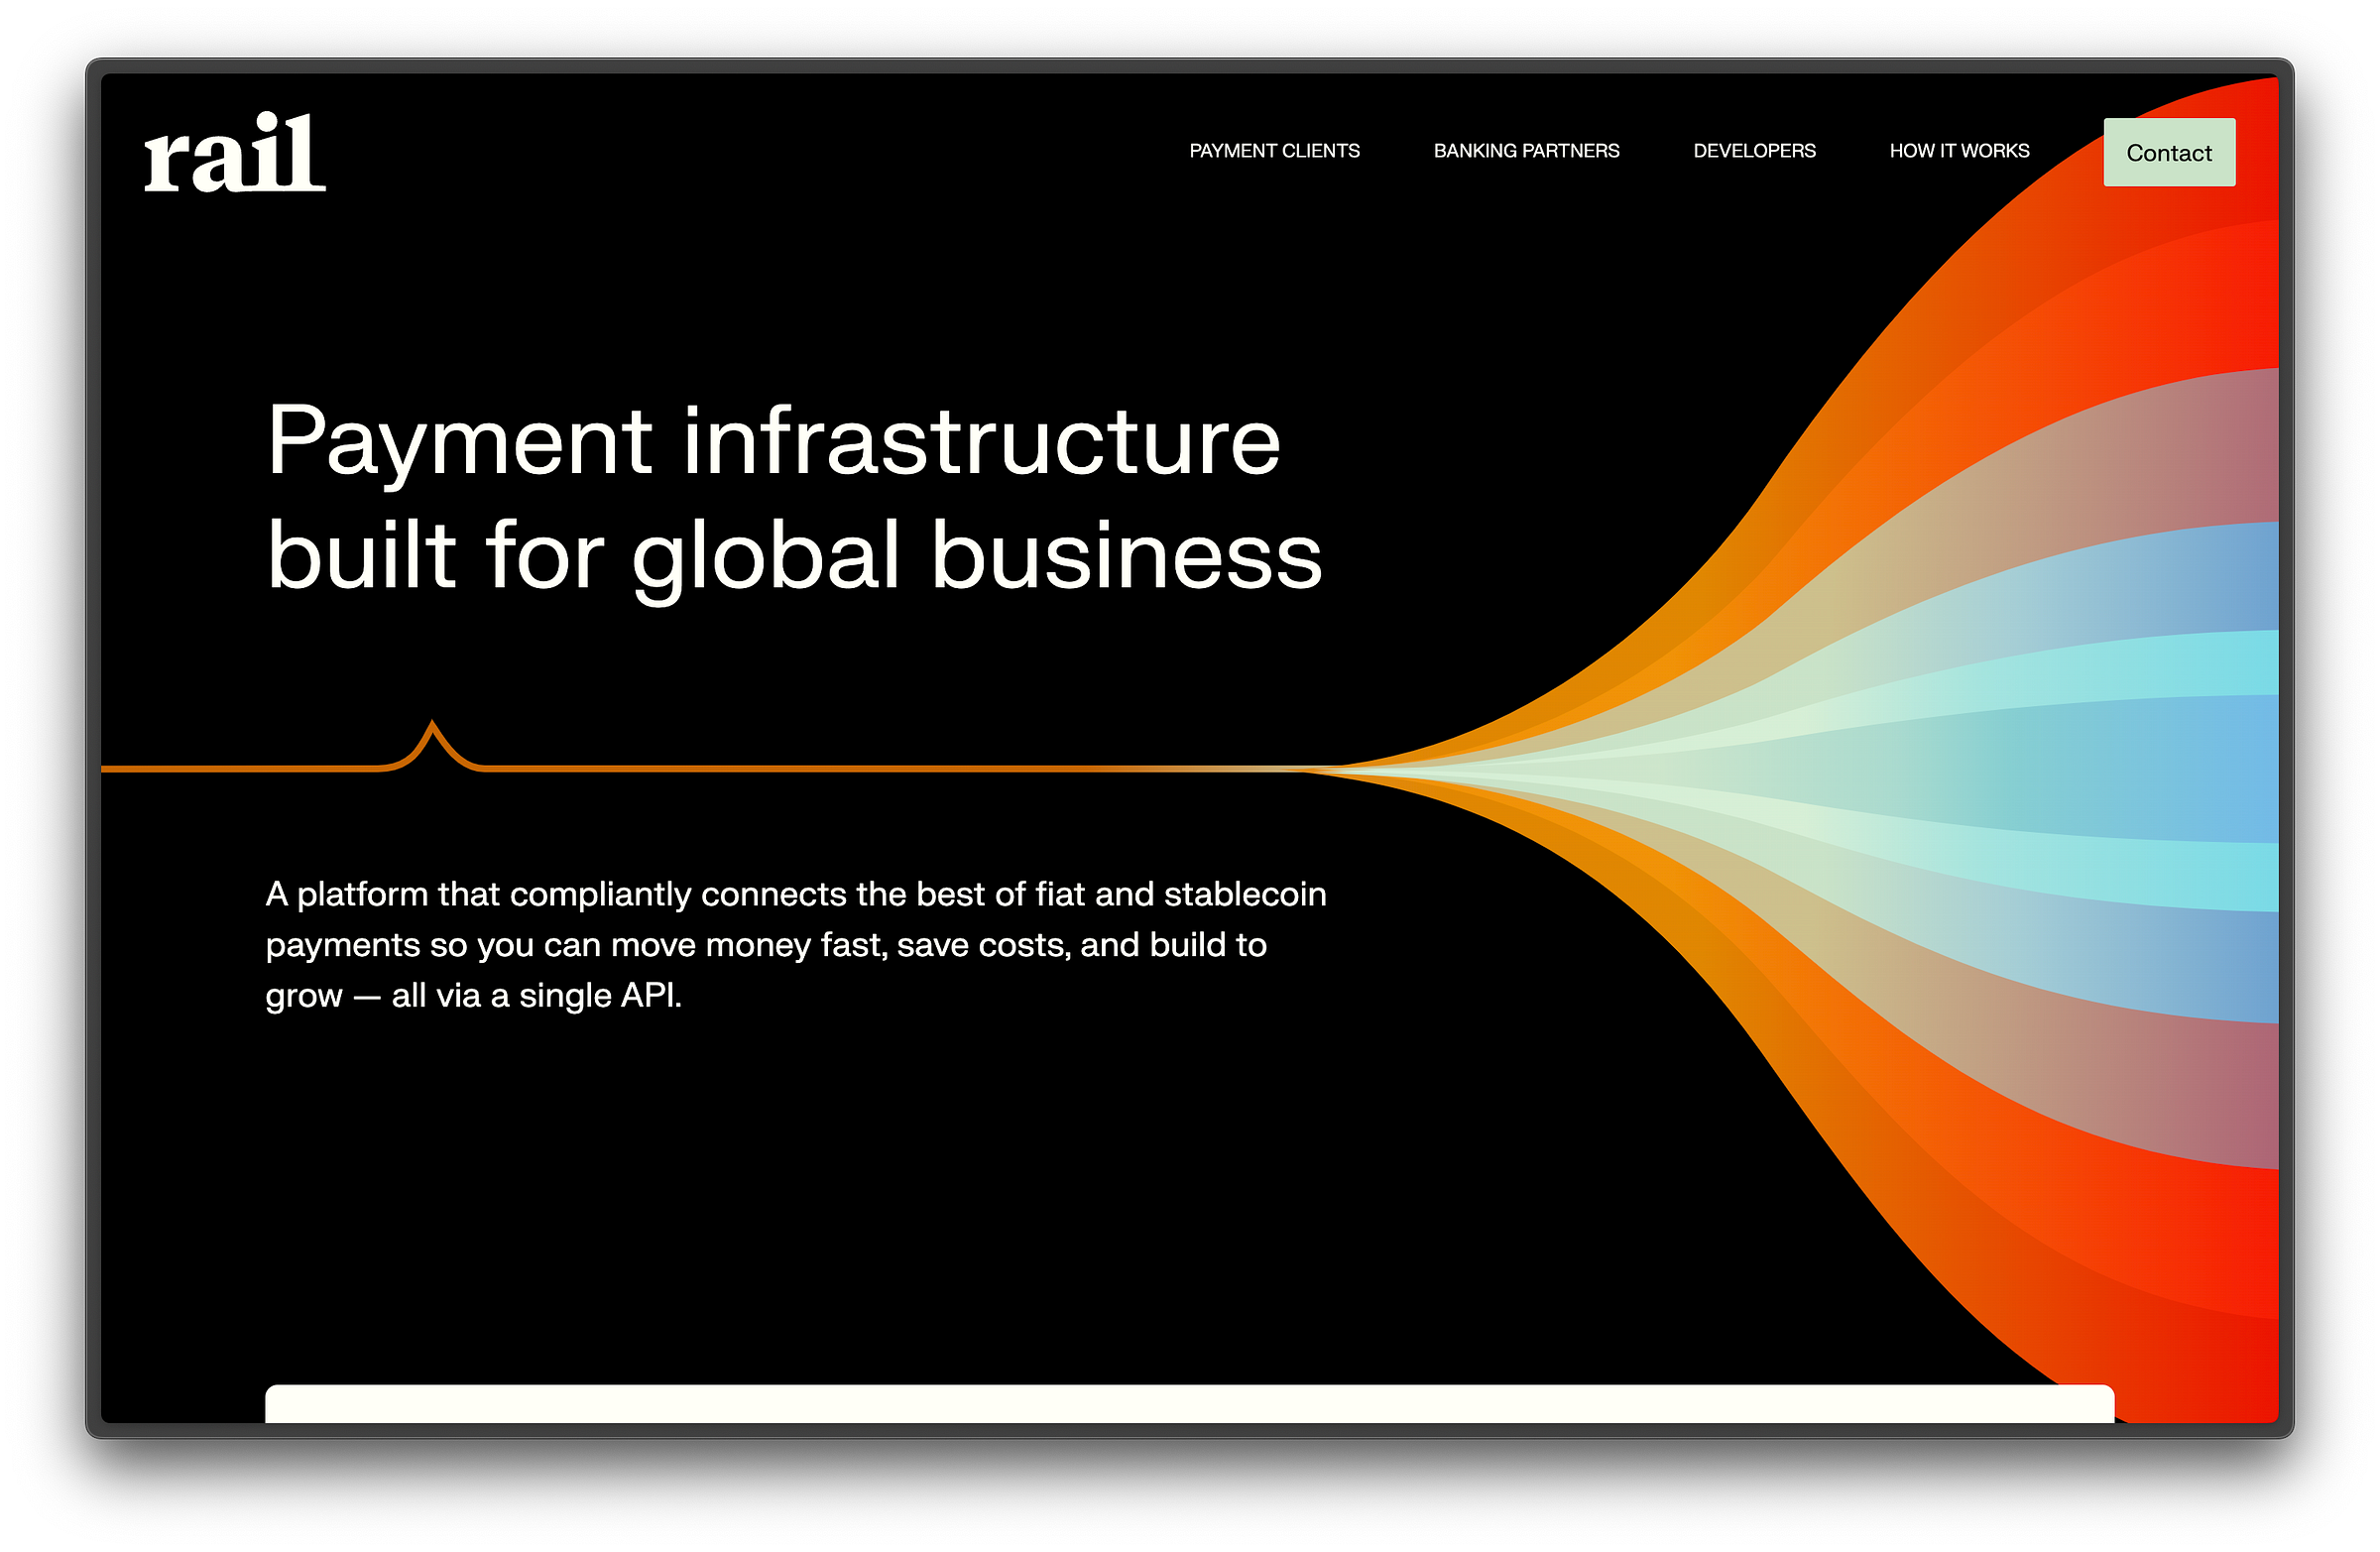
Task: Open the How It Works section
Action: [x=1959, y=151]
